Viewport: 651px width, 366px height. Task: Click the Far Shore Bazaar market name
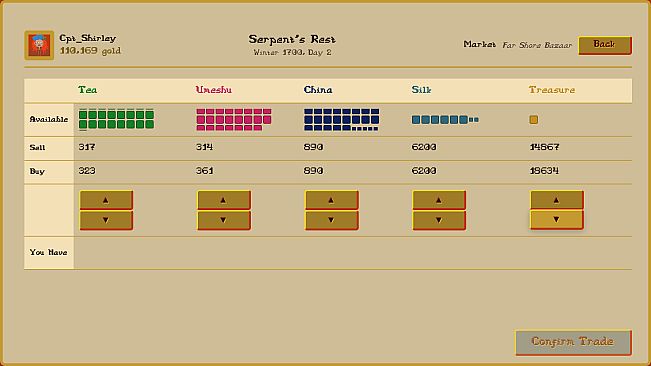(537, 45)
